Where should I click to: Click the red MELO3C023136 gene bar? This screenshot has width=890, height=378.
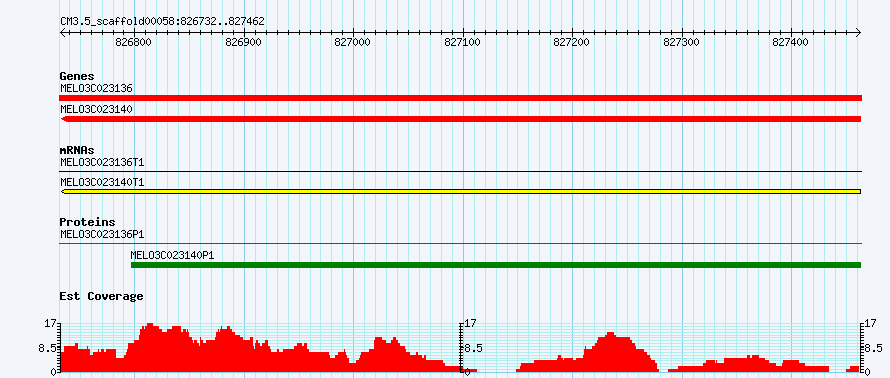tap(460, 98)
